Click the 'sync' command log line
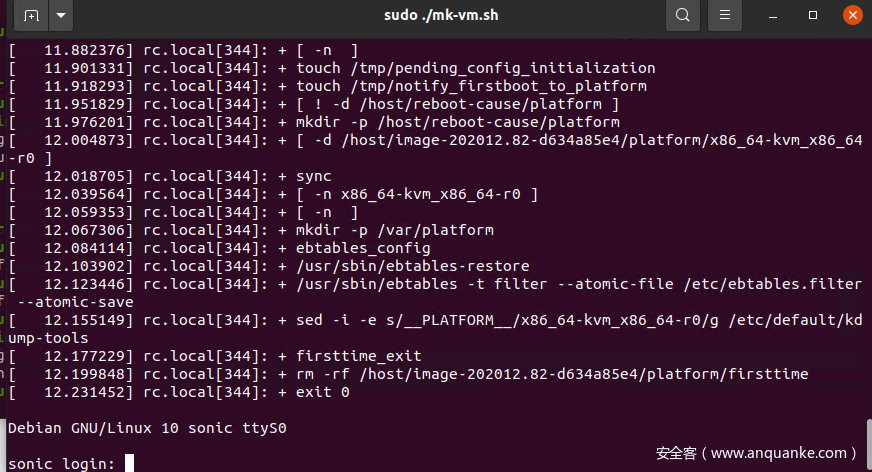 pyautogui.click(x=313, y=176)
